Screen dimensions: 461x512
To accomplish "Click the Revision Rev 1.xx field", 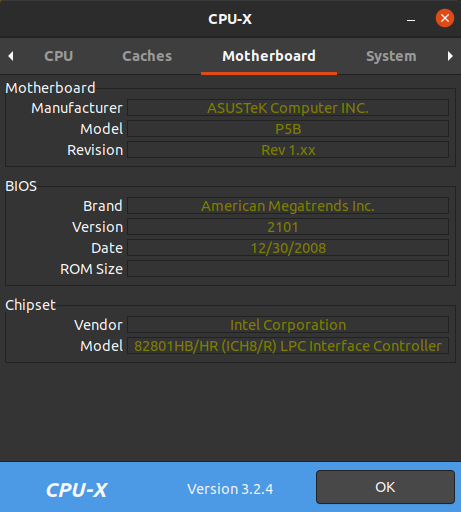I will coord(288,150).
